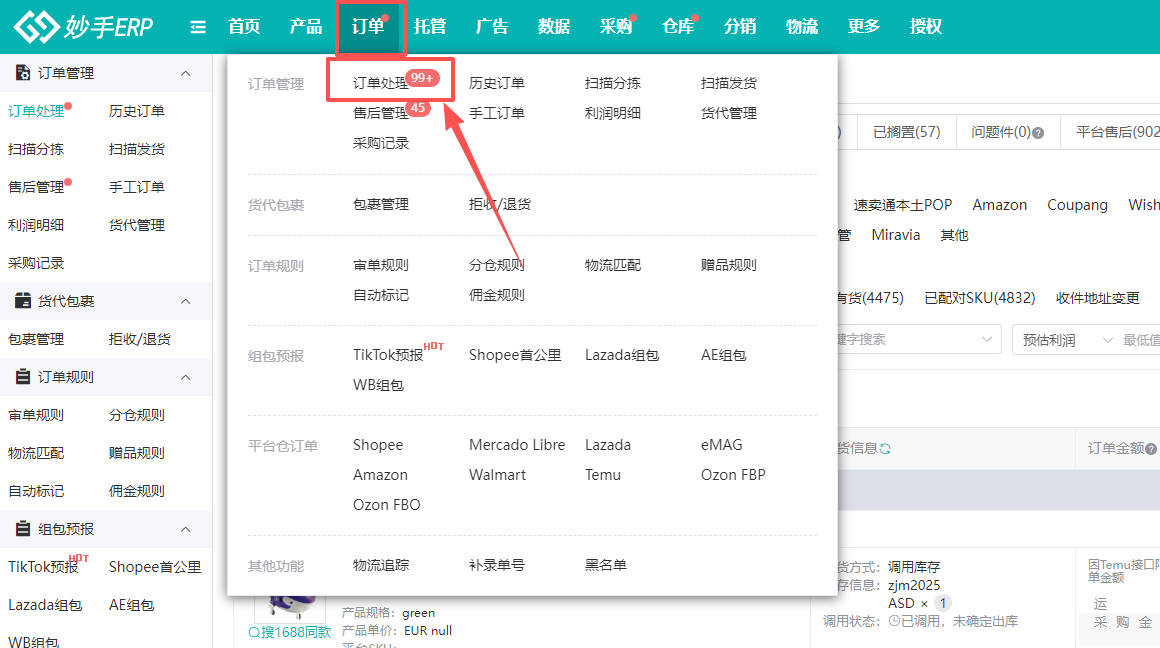Select 扫描发货 in the dropdown menu
This screenshot has width=1160, height=648.
729,83
